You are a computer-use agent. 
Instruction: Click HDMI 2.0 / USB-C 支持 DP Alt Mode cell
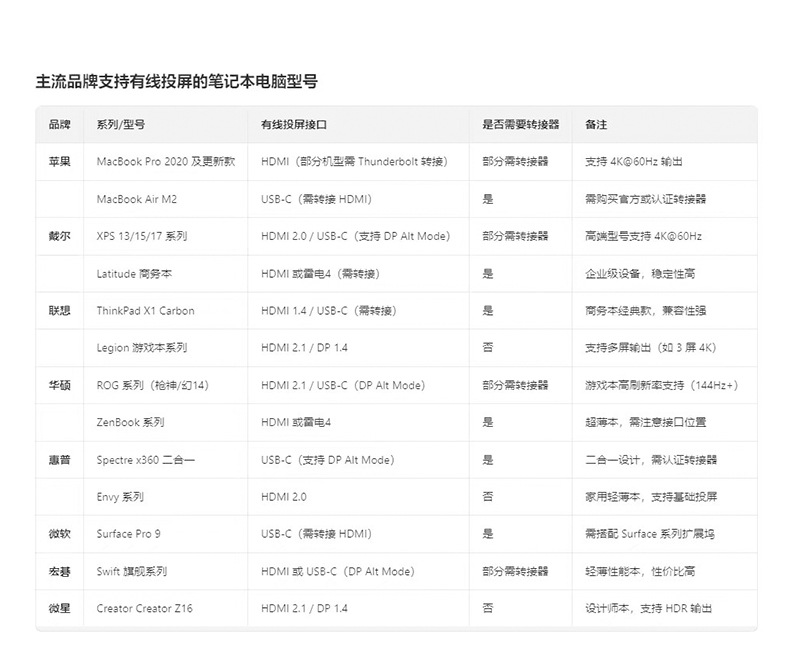356,236
